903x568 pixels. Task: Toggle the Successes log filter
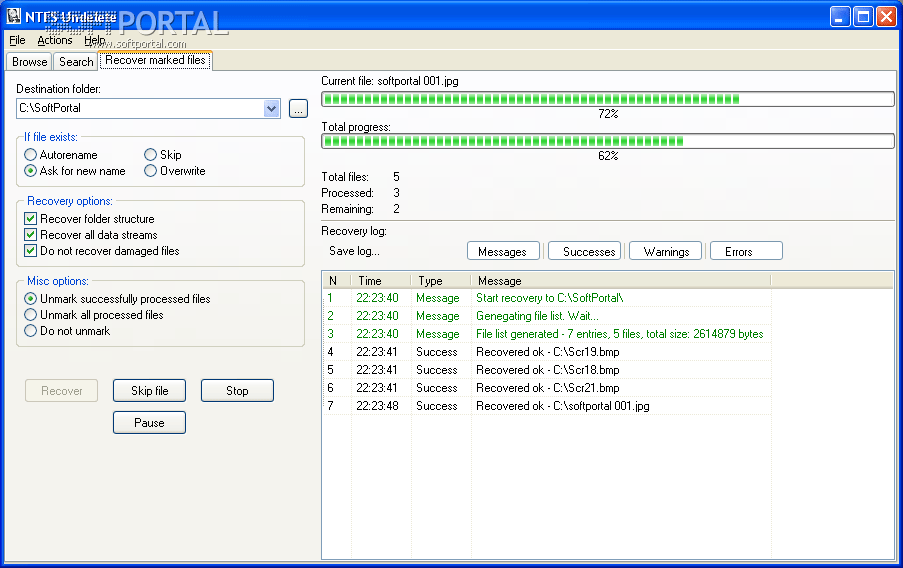585,251
